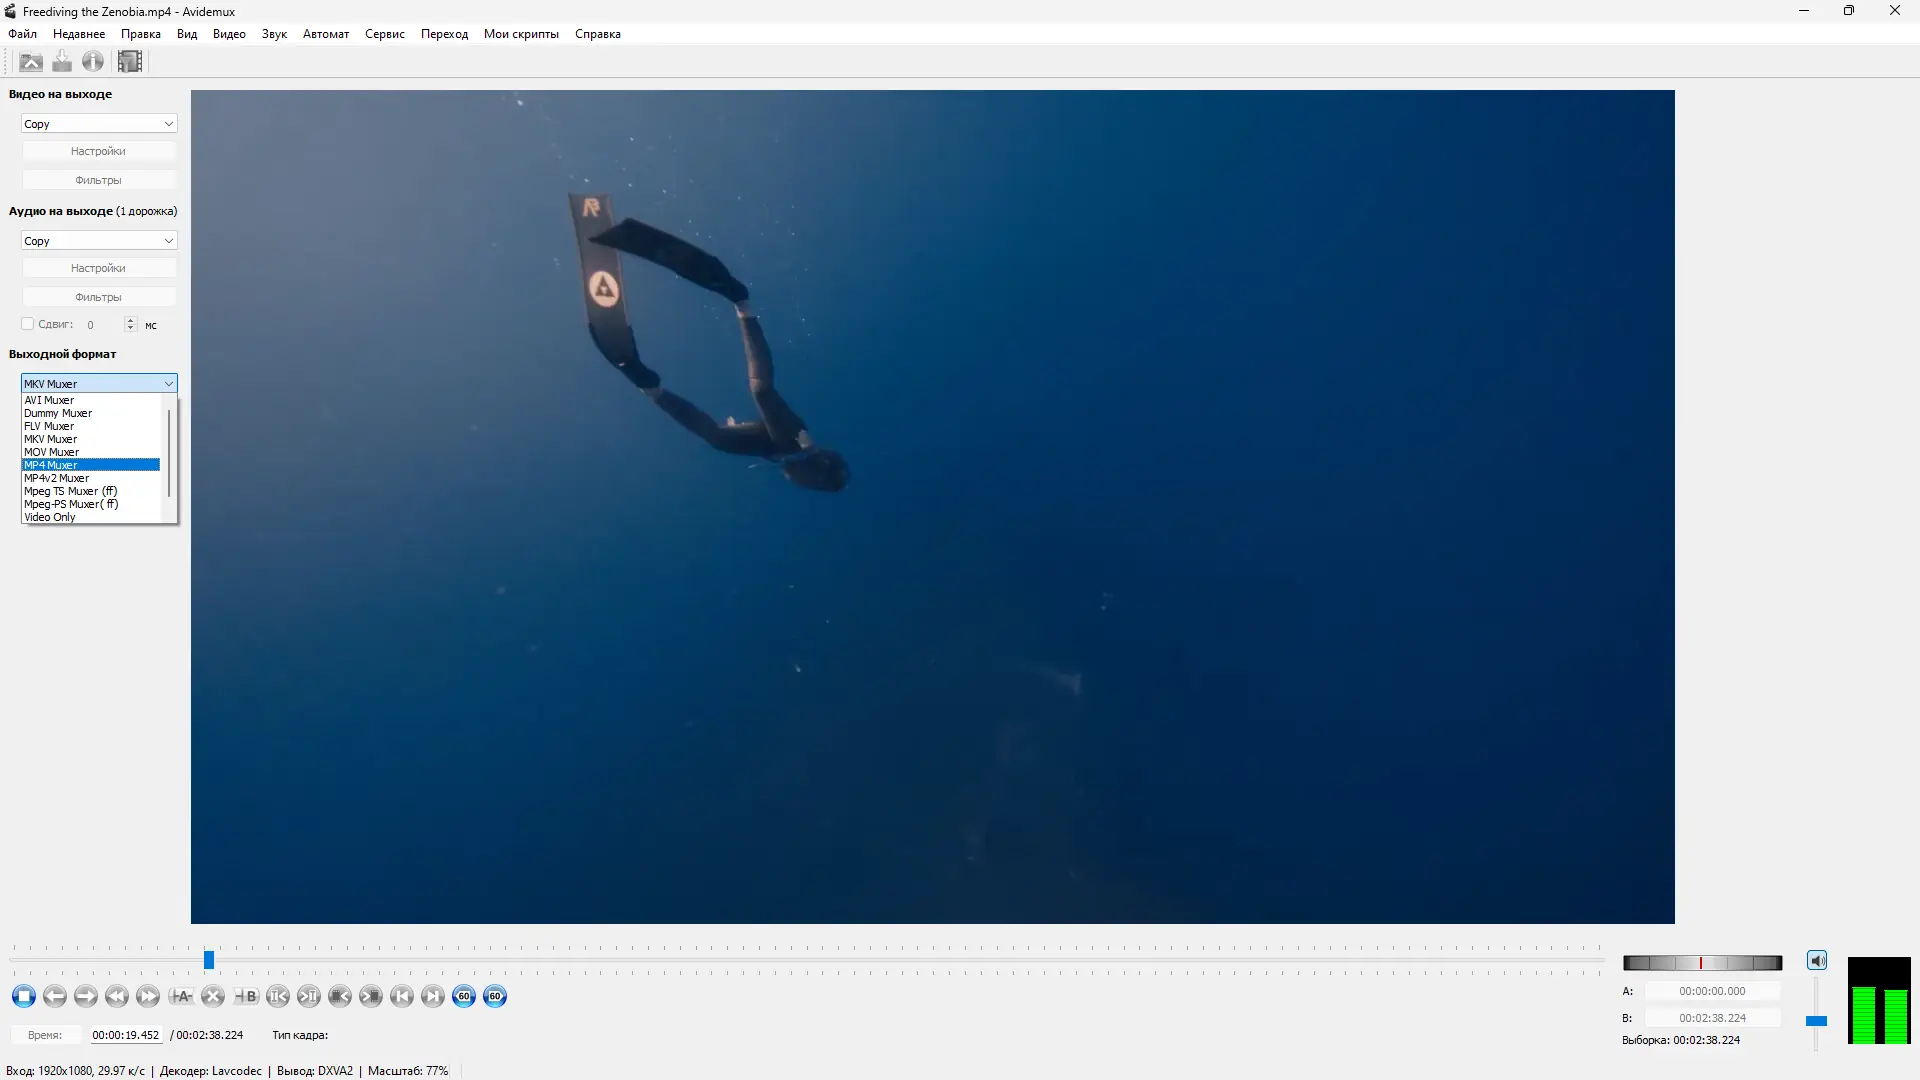Jump forward 60 seconds

point(495,996)
